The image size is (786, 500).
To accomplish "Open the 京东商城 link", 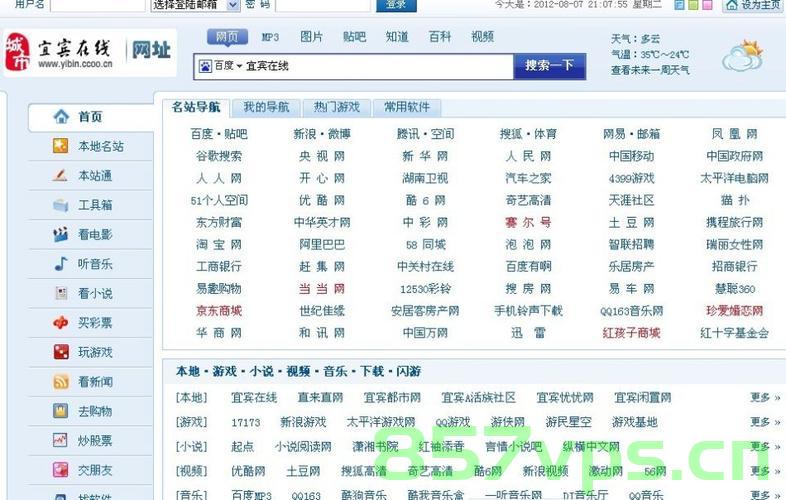I will click(219, 310).
